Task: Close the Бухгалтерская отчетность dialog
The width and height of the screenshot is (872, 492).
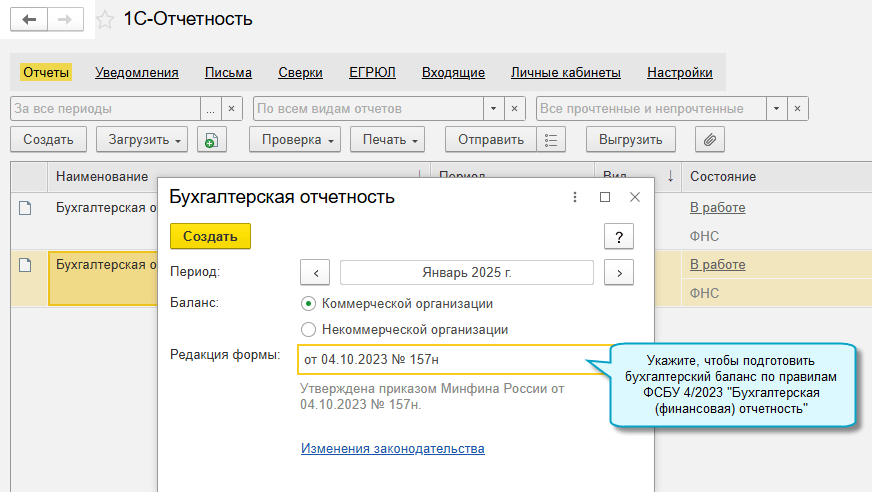Action: pos(635,197)
